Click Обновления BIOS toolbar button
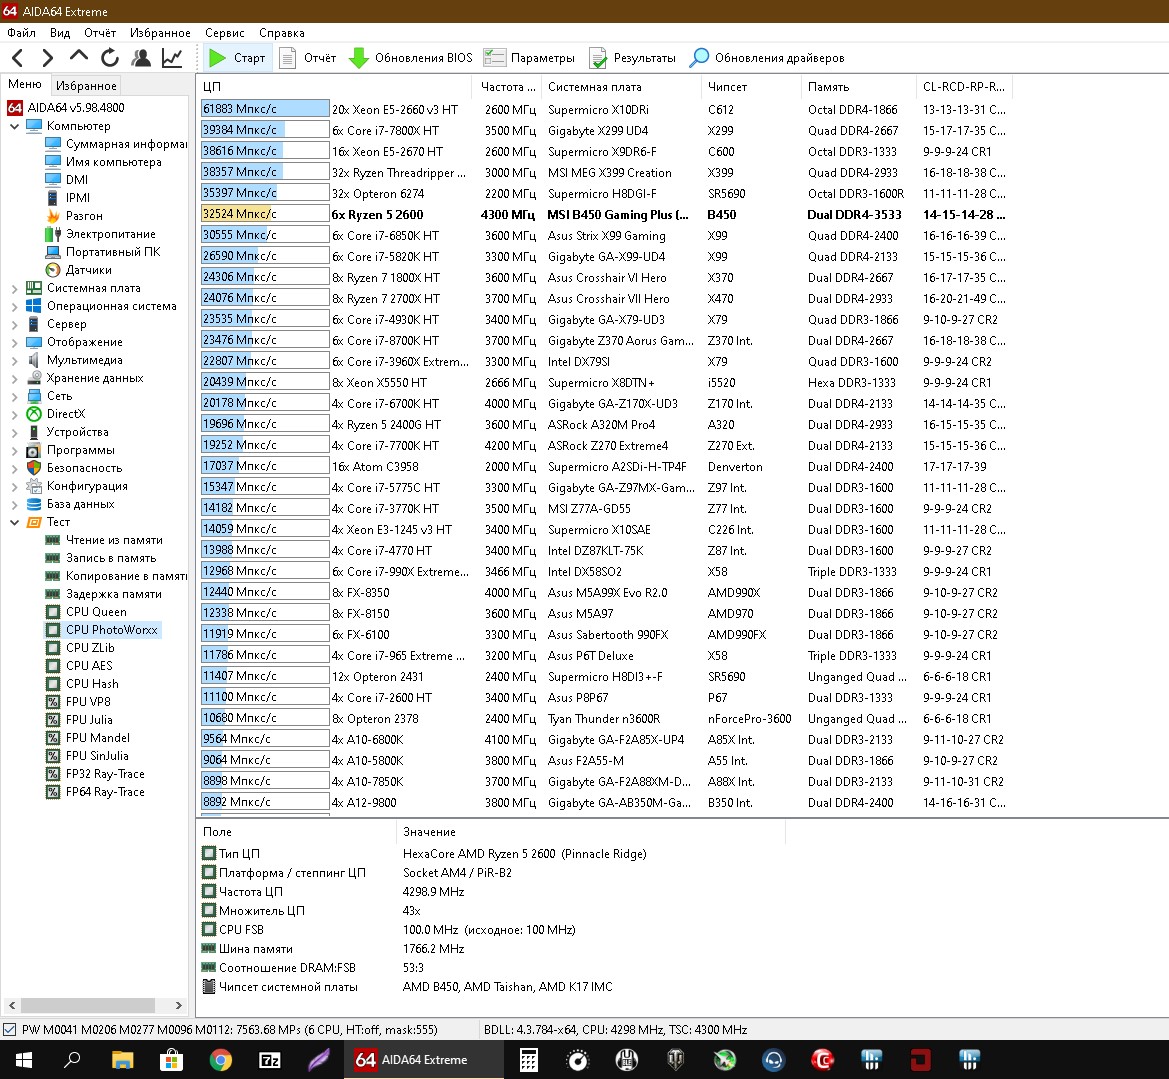Image resolution: width=1169 pixels, height=1079 pixels. tap(411, 57)
